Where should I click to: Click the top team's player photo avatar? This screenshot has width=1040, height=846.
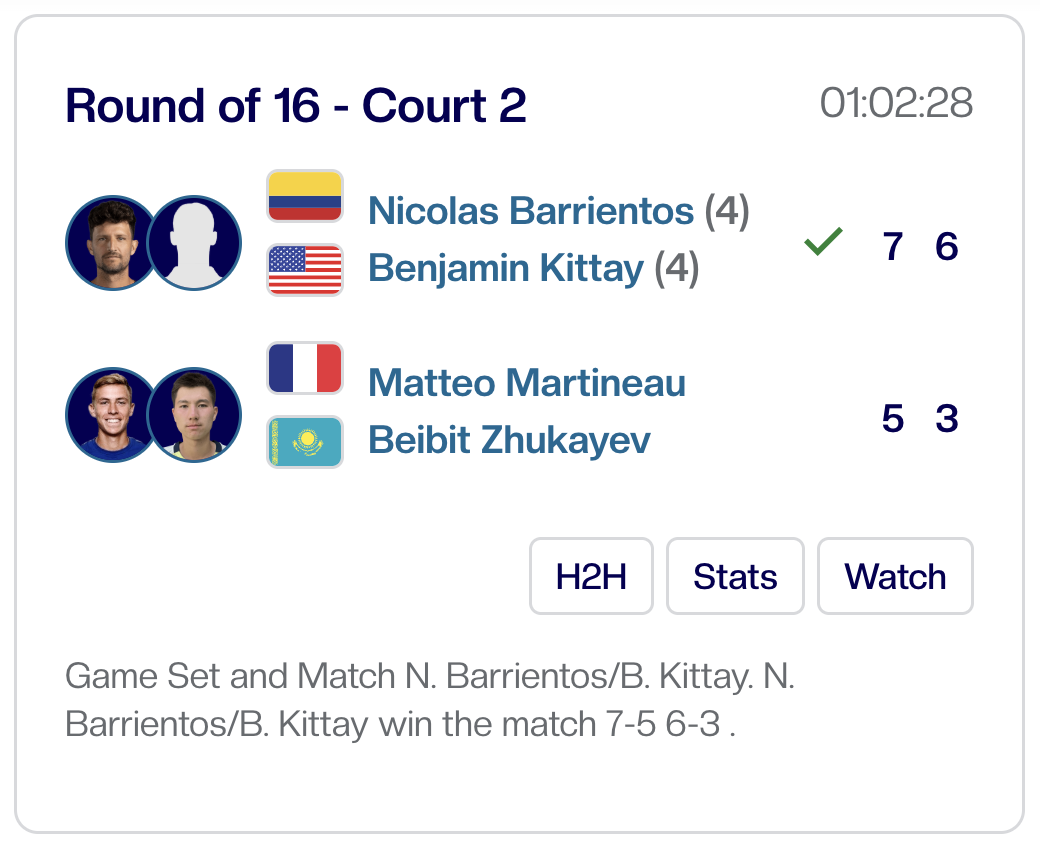pos(113,243)
